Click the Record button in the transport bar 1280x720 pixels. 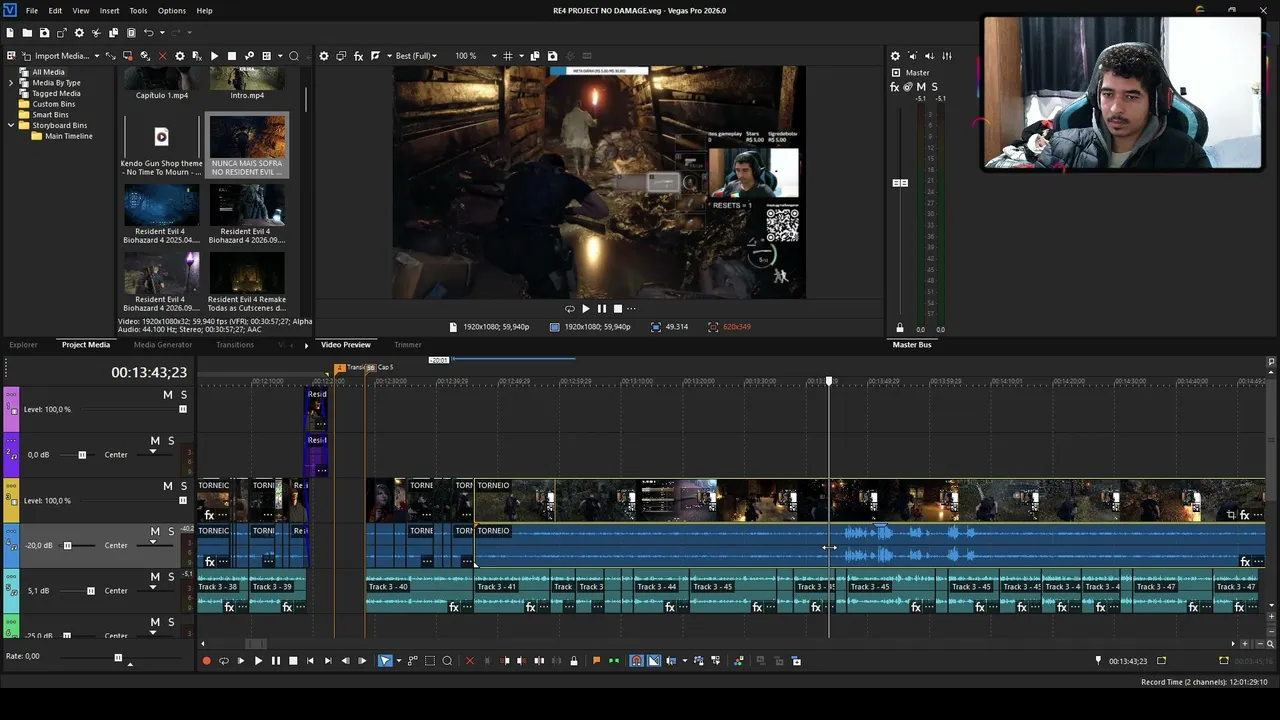pyautogui.click(x=207, y=661)
